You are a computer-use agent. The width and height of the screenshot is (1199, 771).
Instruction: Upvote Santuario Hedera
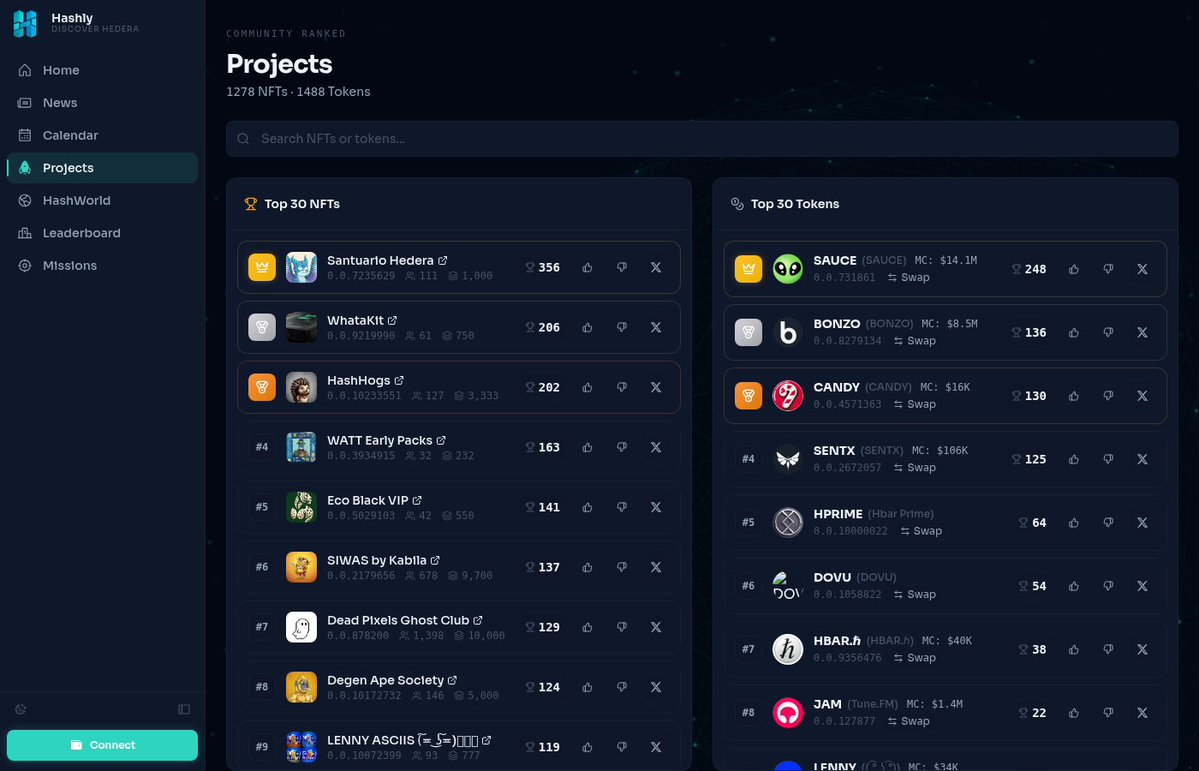[587, 268]
